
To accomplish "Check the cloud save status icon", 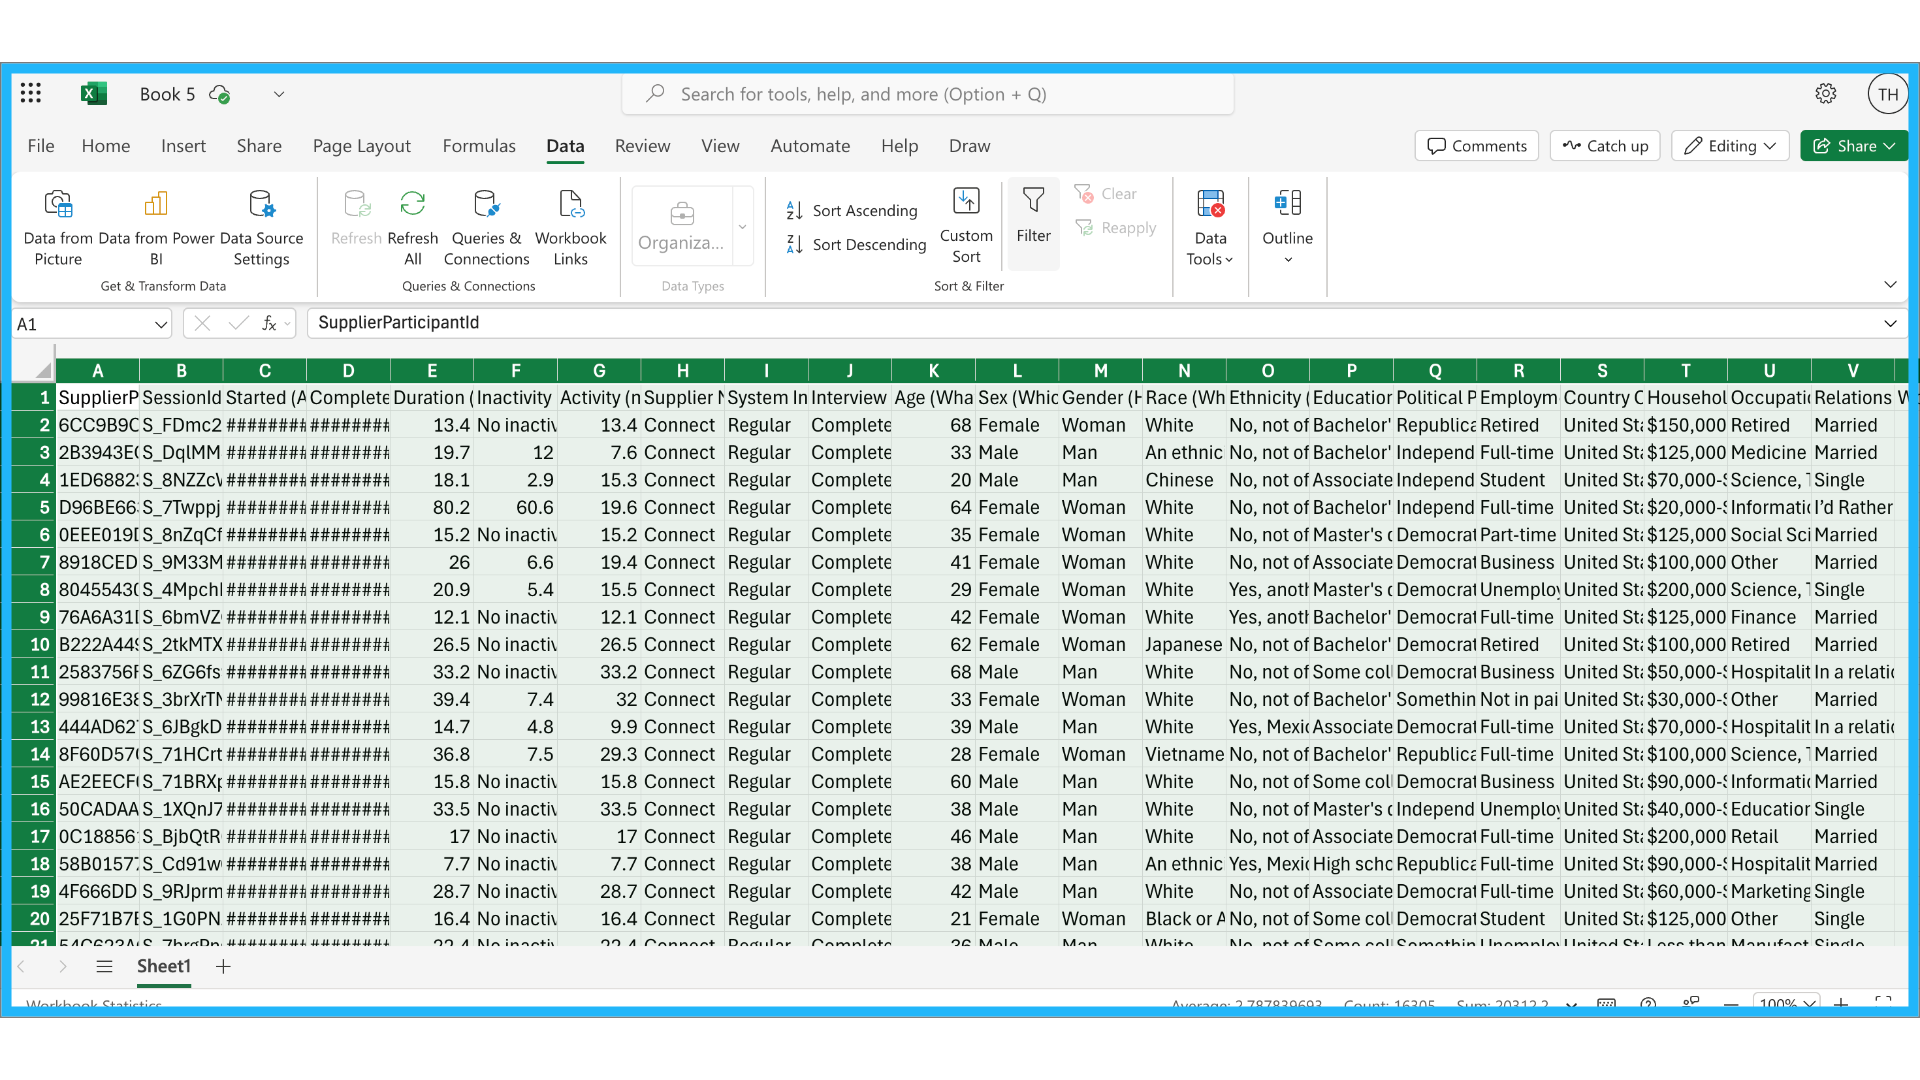I will click(219, 94).
